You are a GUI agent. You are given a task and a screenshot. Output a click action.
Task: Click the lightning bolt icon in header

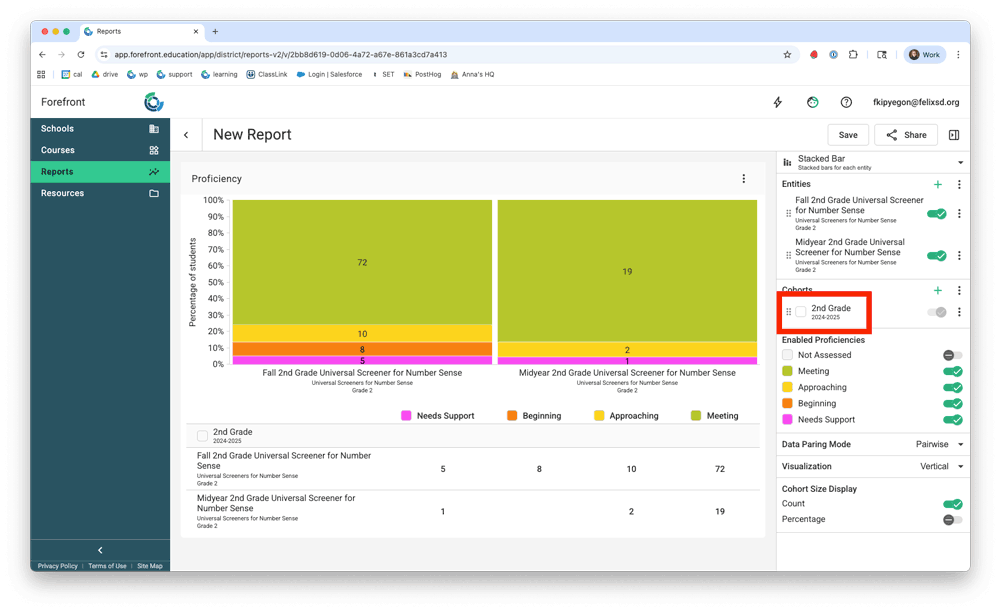pos(778,102)
